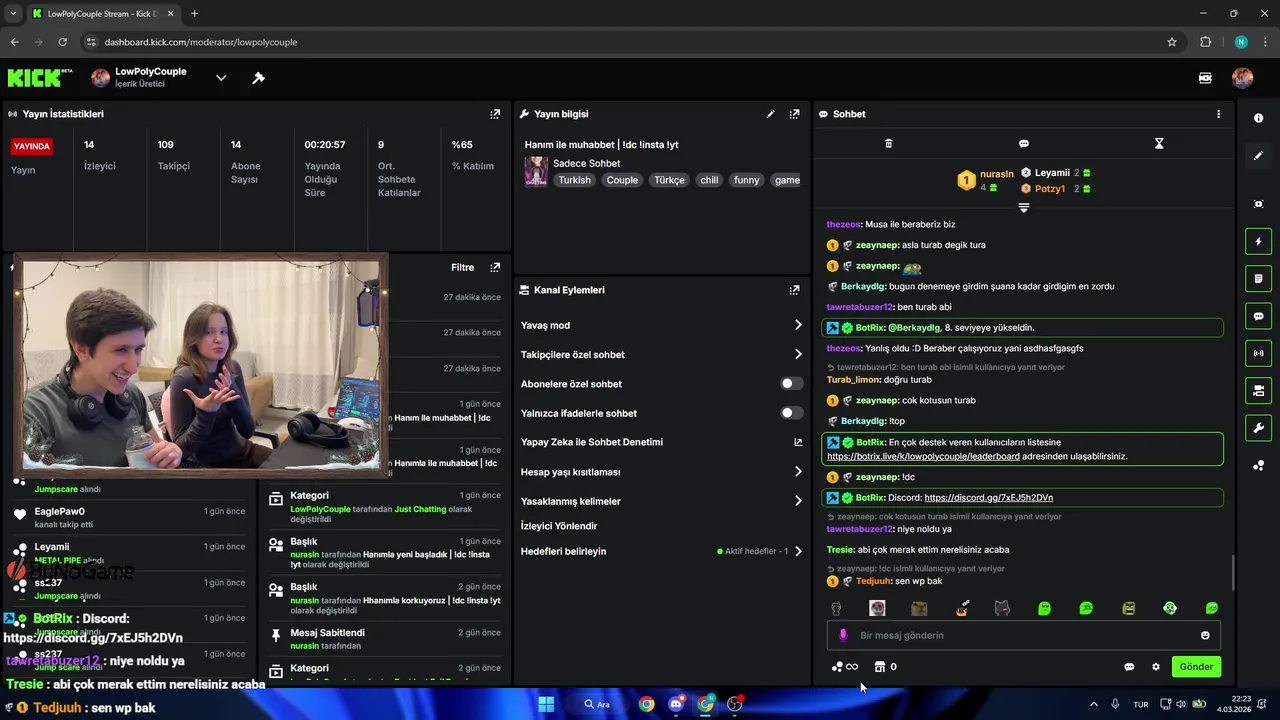Open the Filtre option in activity feed
1280x720 pixels.
[x=462, y=267]
